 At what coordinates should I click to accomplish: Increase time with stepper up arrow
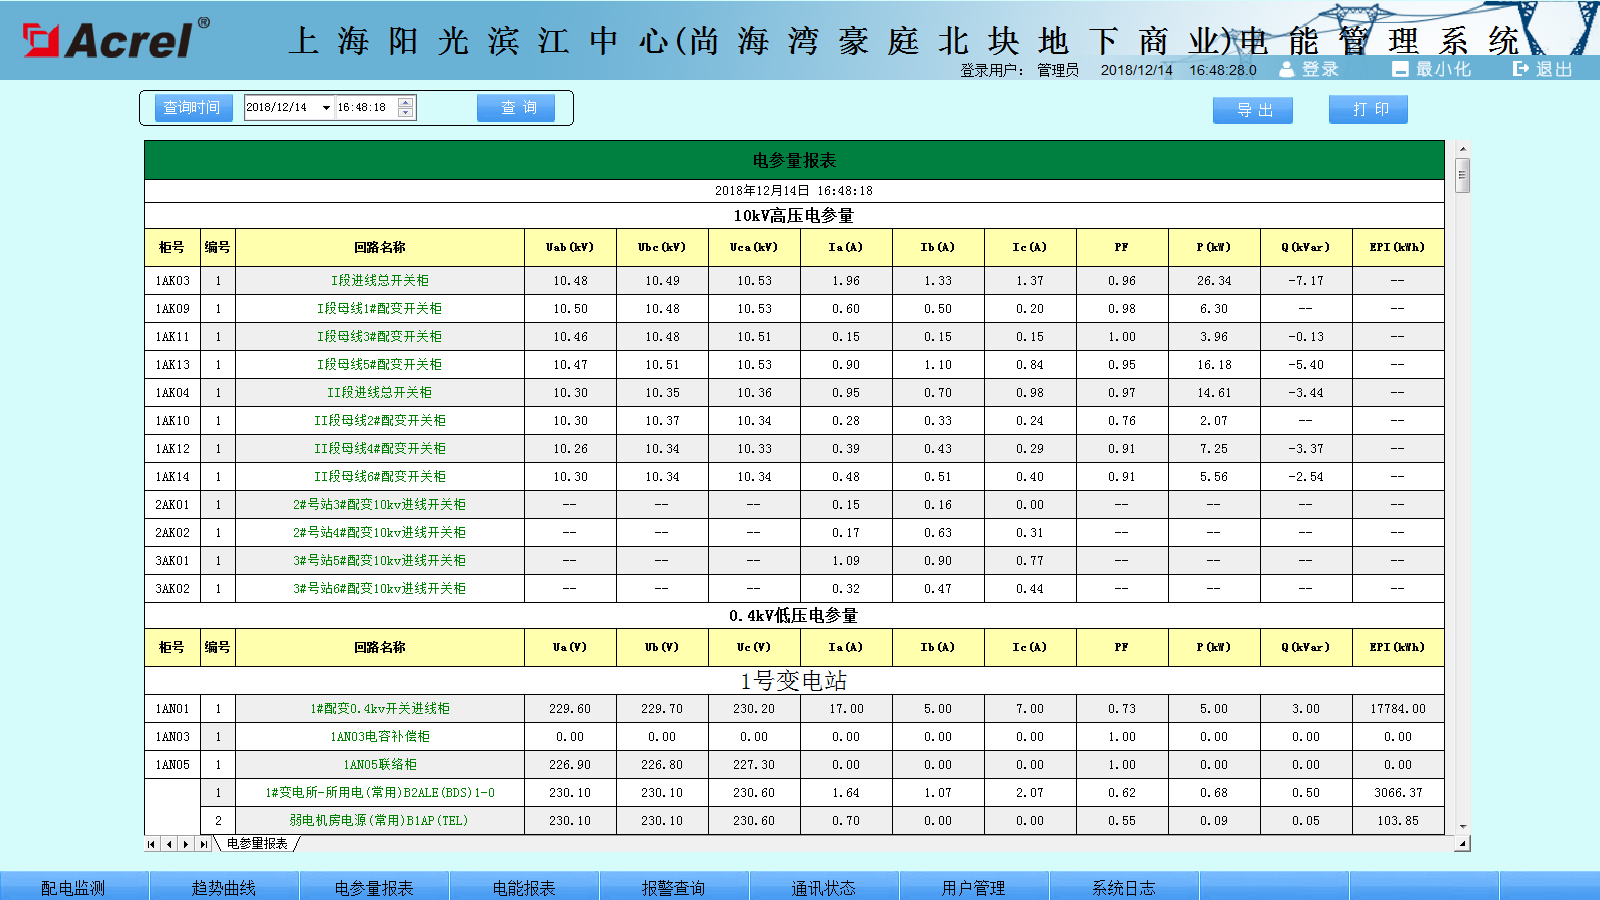[x=405, y=102]
